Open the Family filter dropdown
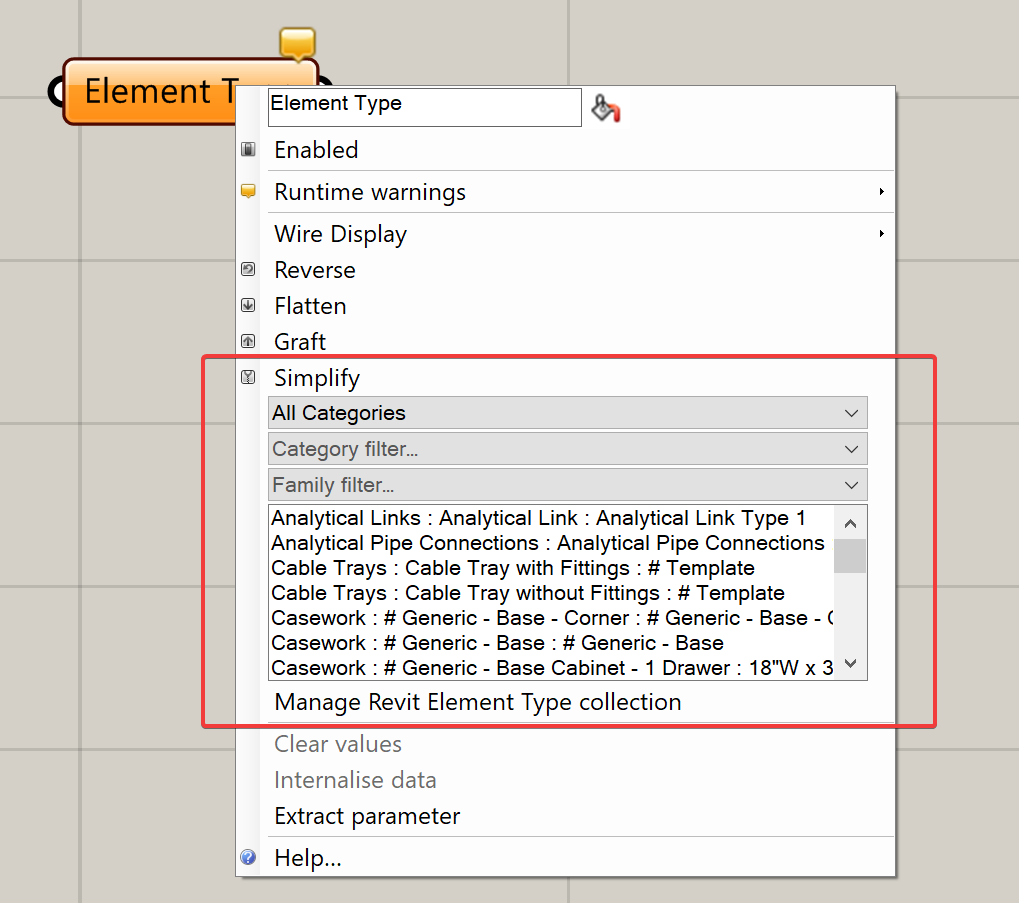Image resolution: width=1019 pixels, height=903 pixels. 567,485
